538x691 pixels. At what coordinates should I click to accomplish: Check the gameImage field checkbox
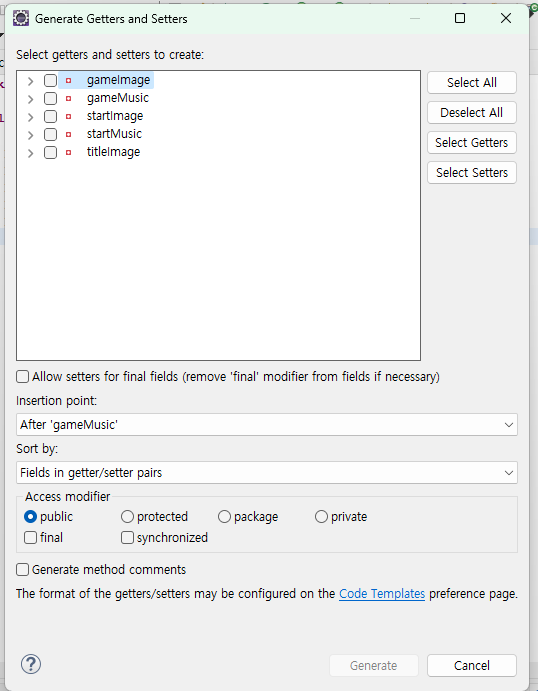click(x=50, y=80)
